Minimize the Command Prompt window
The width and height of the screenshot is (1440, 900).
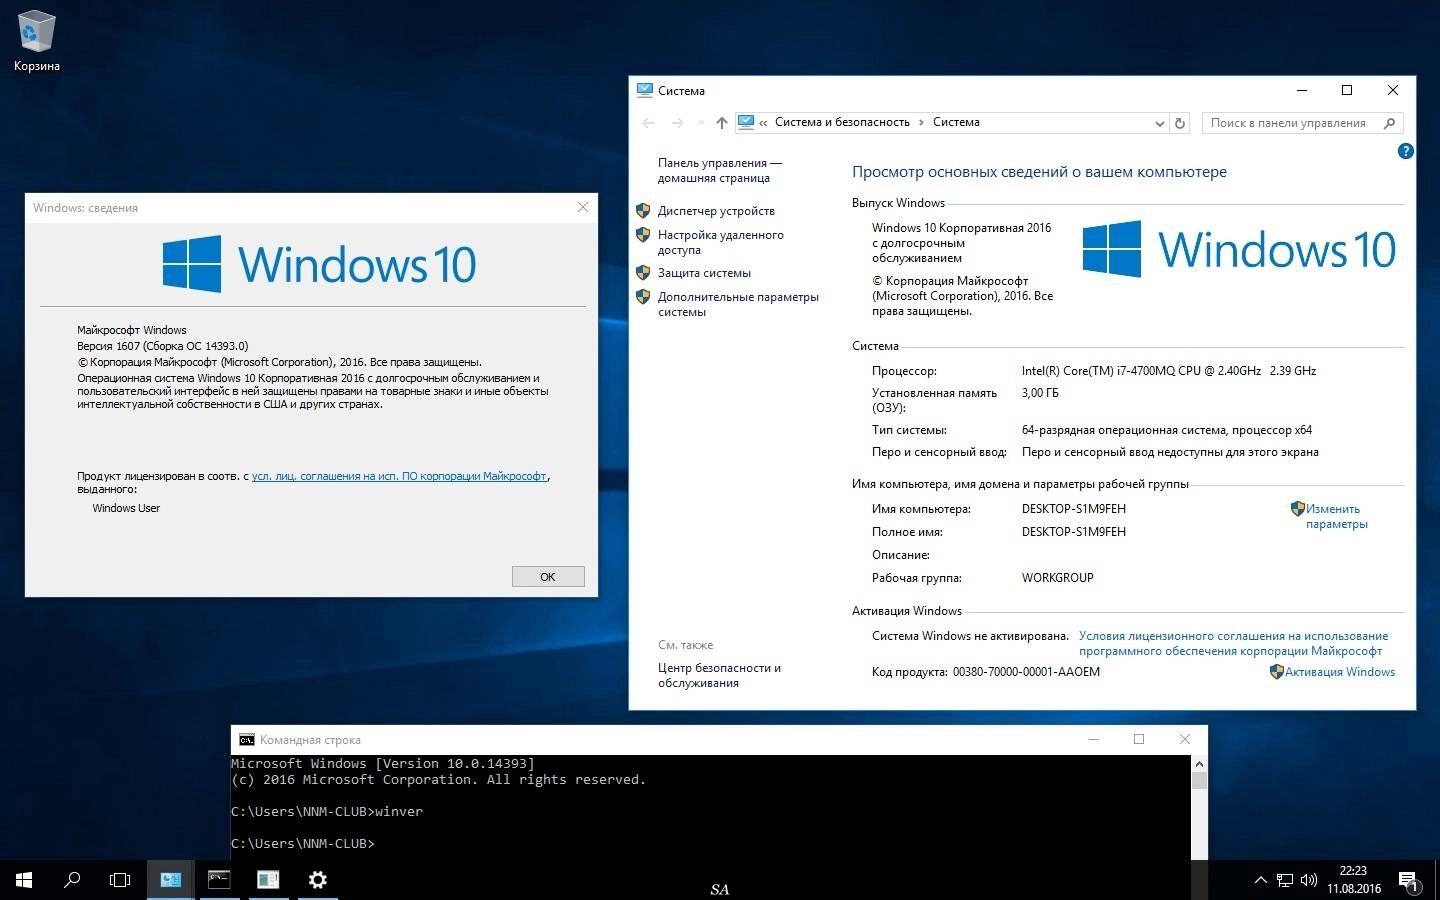[1093, 739]
